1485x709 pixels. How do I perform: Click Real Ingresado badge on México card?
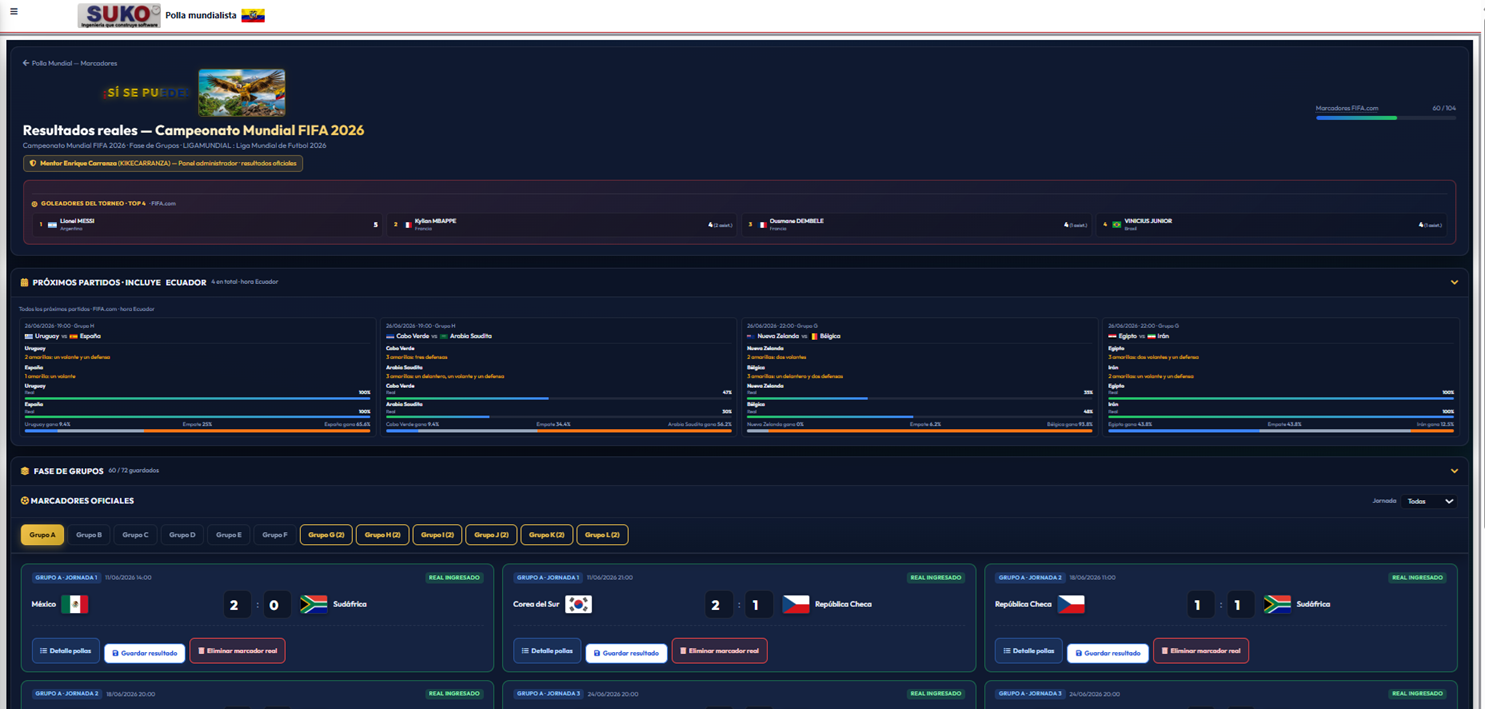click(x=455, y=577)
